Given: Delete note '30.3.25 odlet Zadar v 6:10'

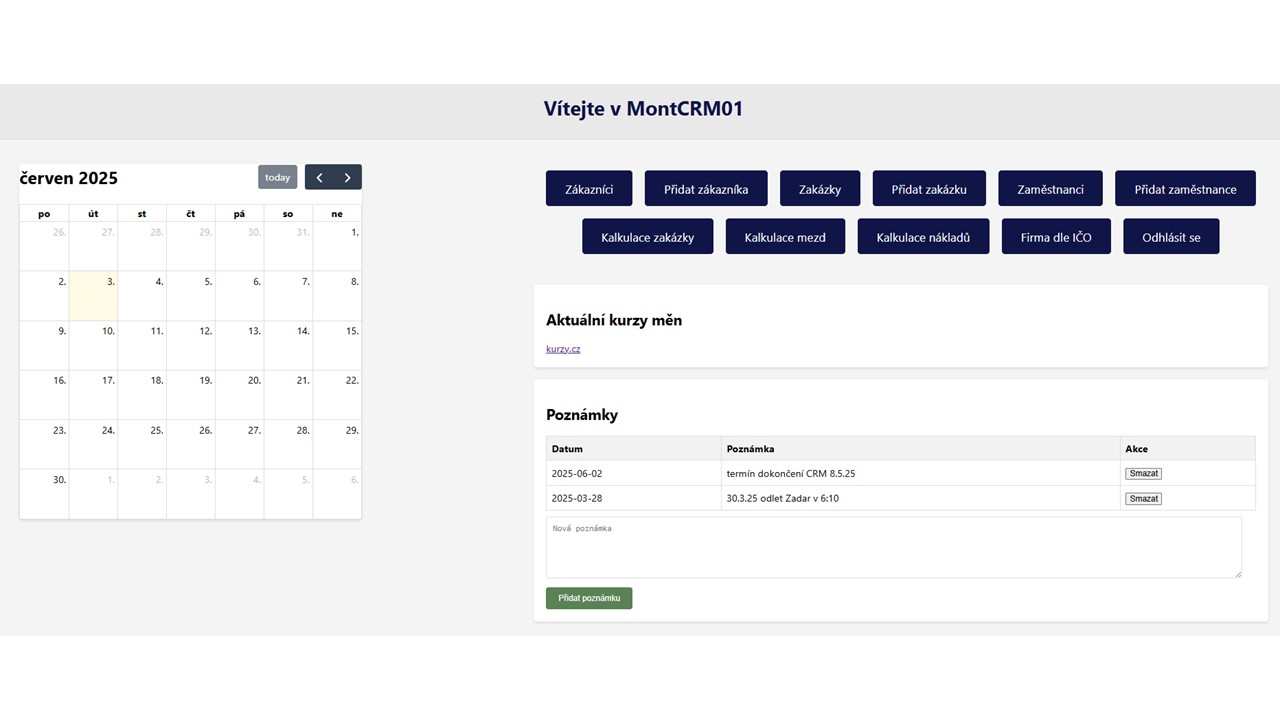Looking at the screenshot, I should click(x=1143, y=498).
